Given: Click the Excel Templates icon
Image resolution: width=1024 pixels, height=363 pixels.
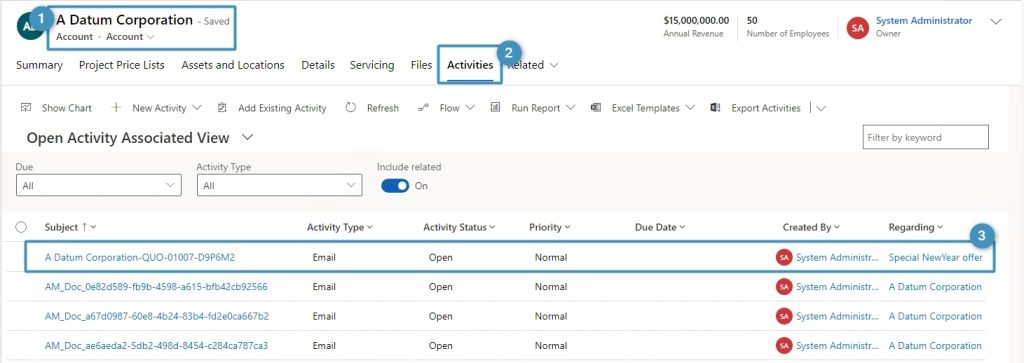Looking at the screenshot, I should pos(596,108).
